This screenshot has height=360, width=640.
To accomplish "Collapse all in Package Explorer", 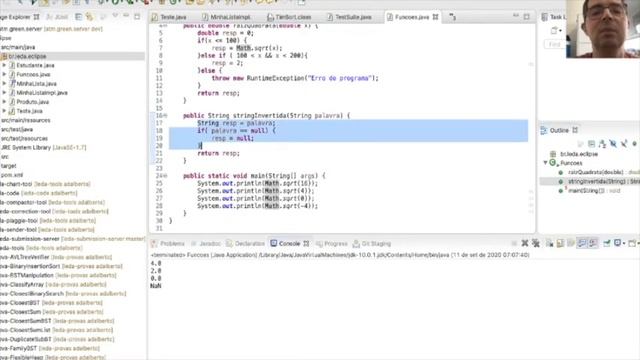I will point(78,17).
